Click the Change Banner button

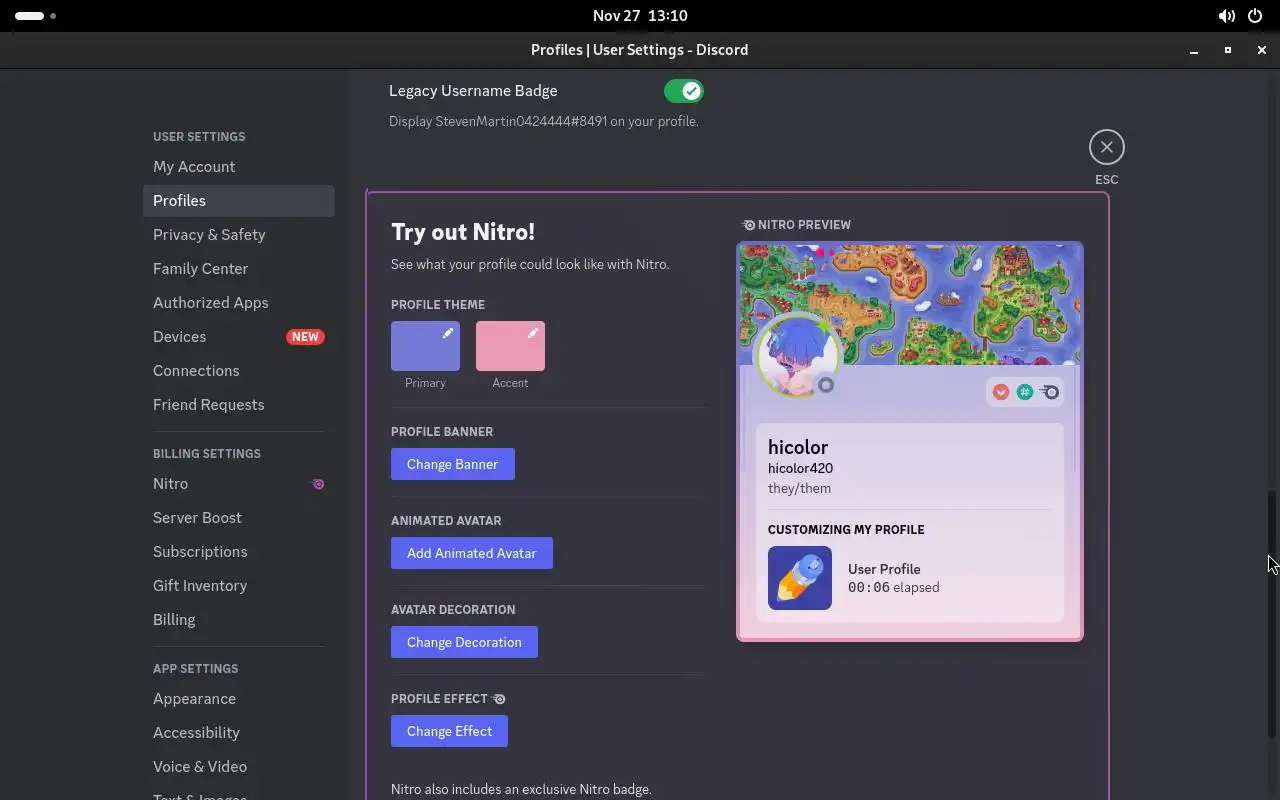[x=452, y=464]
